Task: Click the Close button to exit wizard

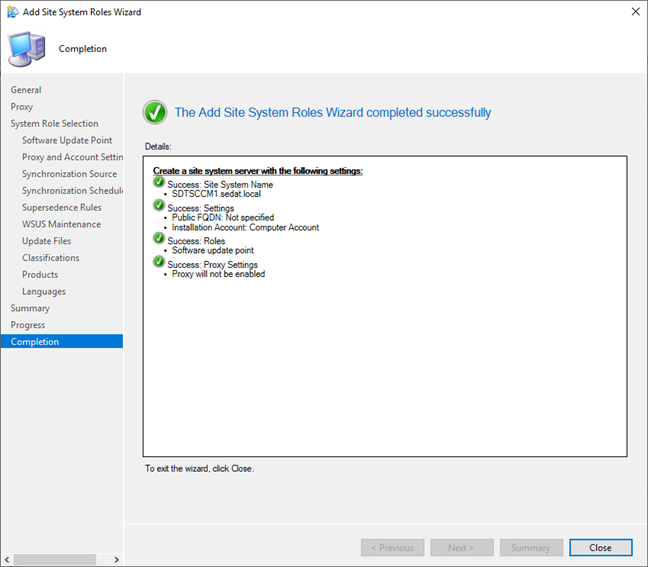Action: coord(600,548)
